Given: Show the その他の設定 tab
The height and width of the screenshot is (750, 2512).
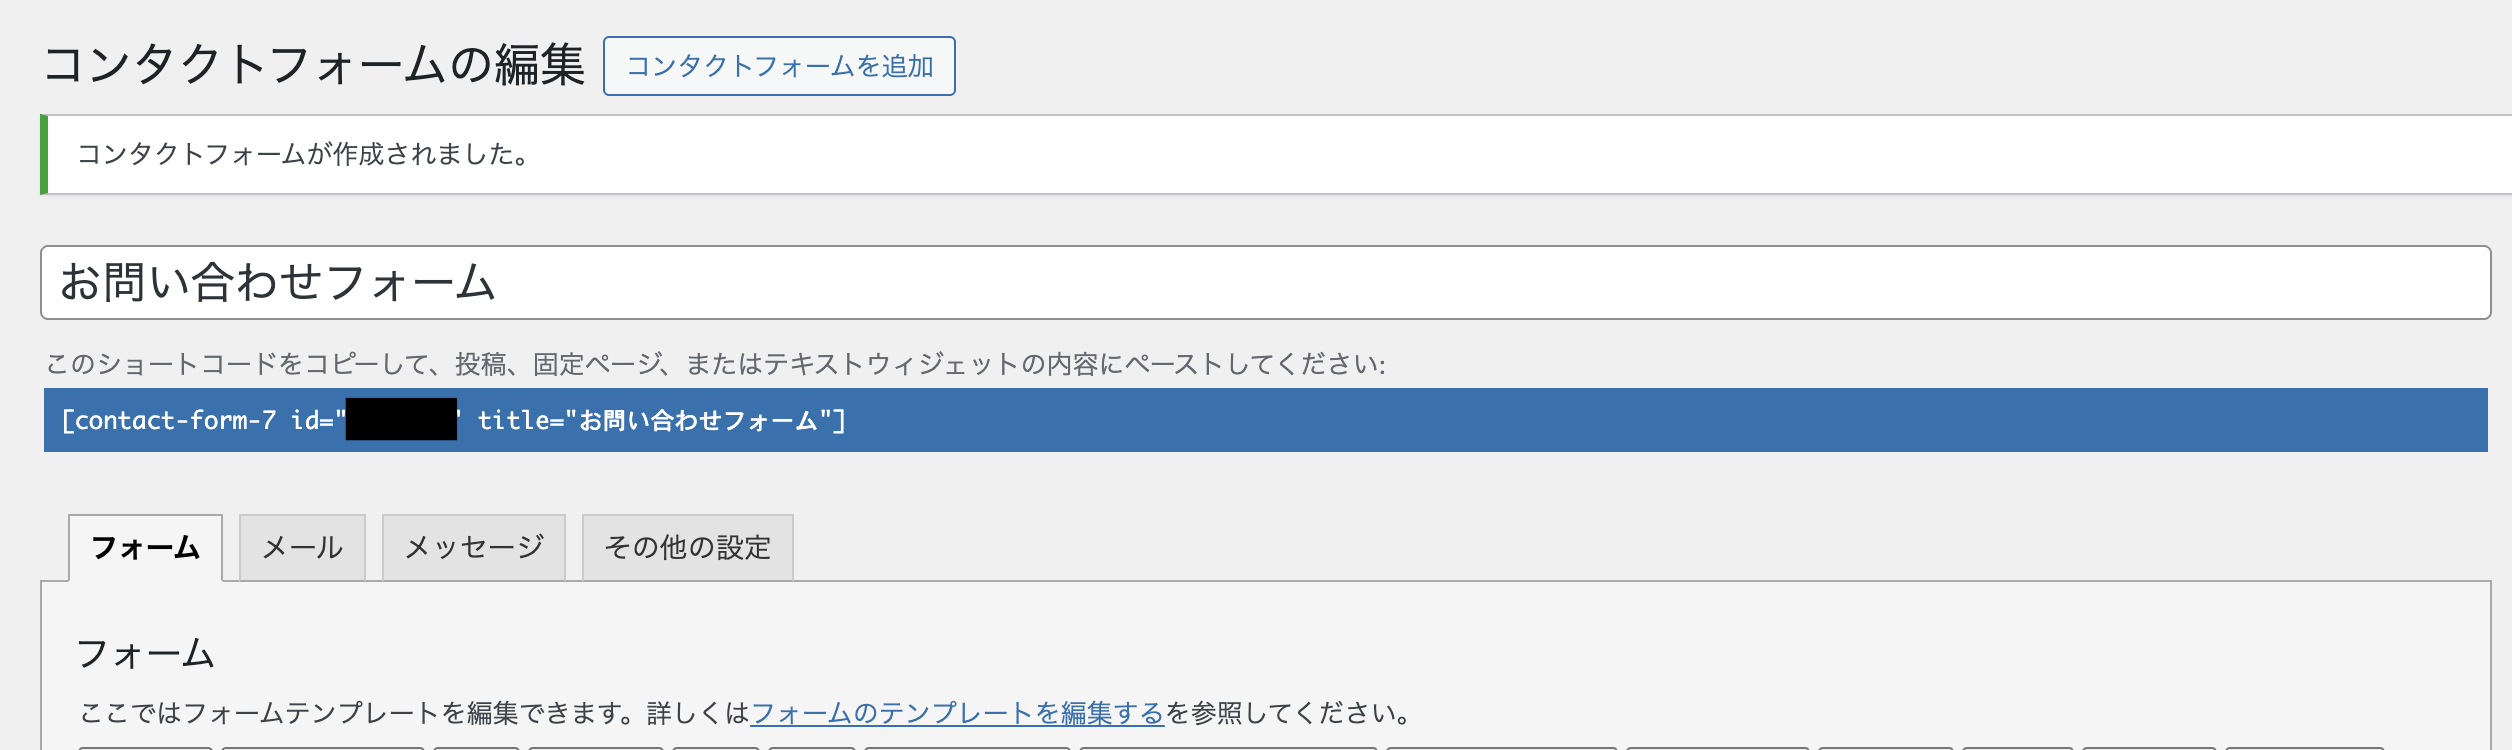Looking at the screenshot, I should pyautogui.click(x=688, y=547).
